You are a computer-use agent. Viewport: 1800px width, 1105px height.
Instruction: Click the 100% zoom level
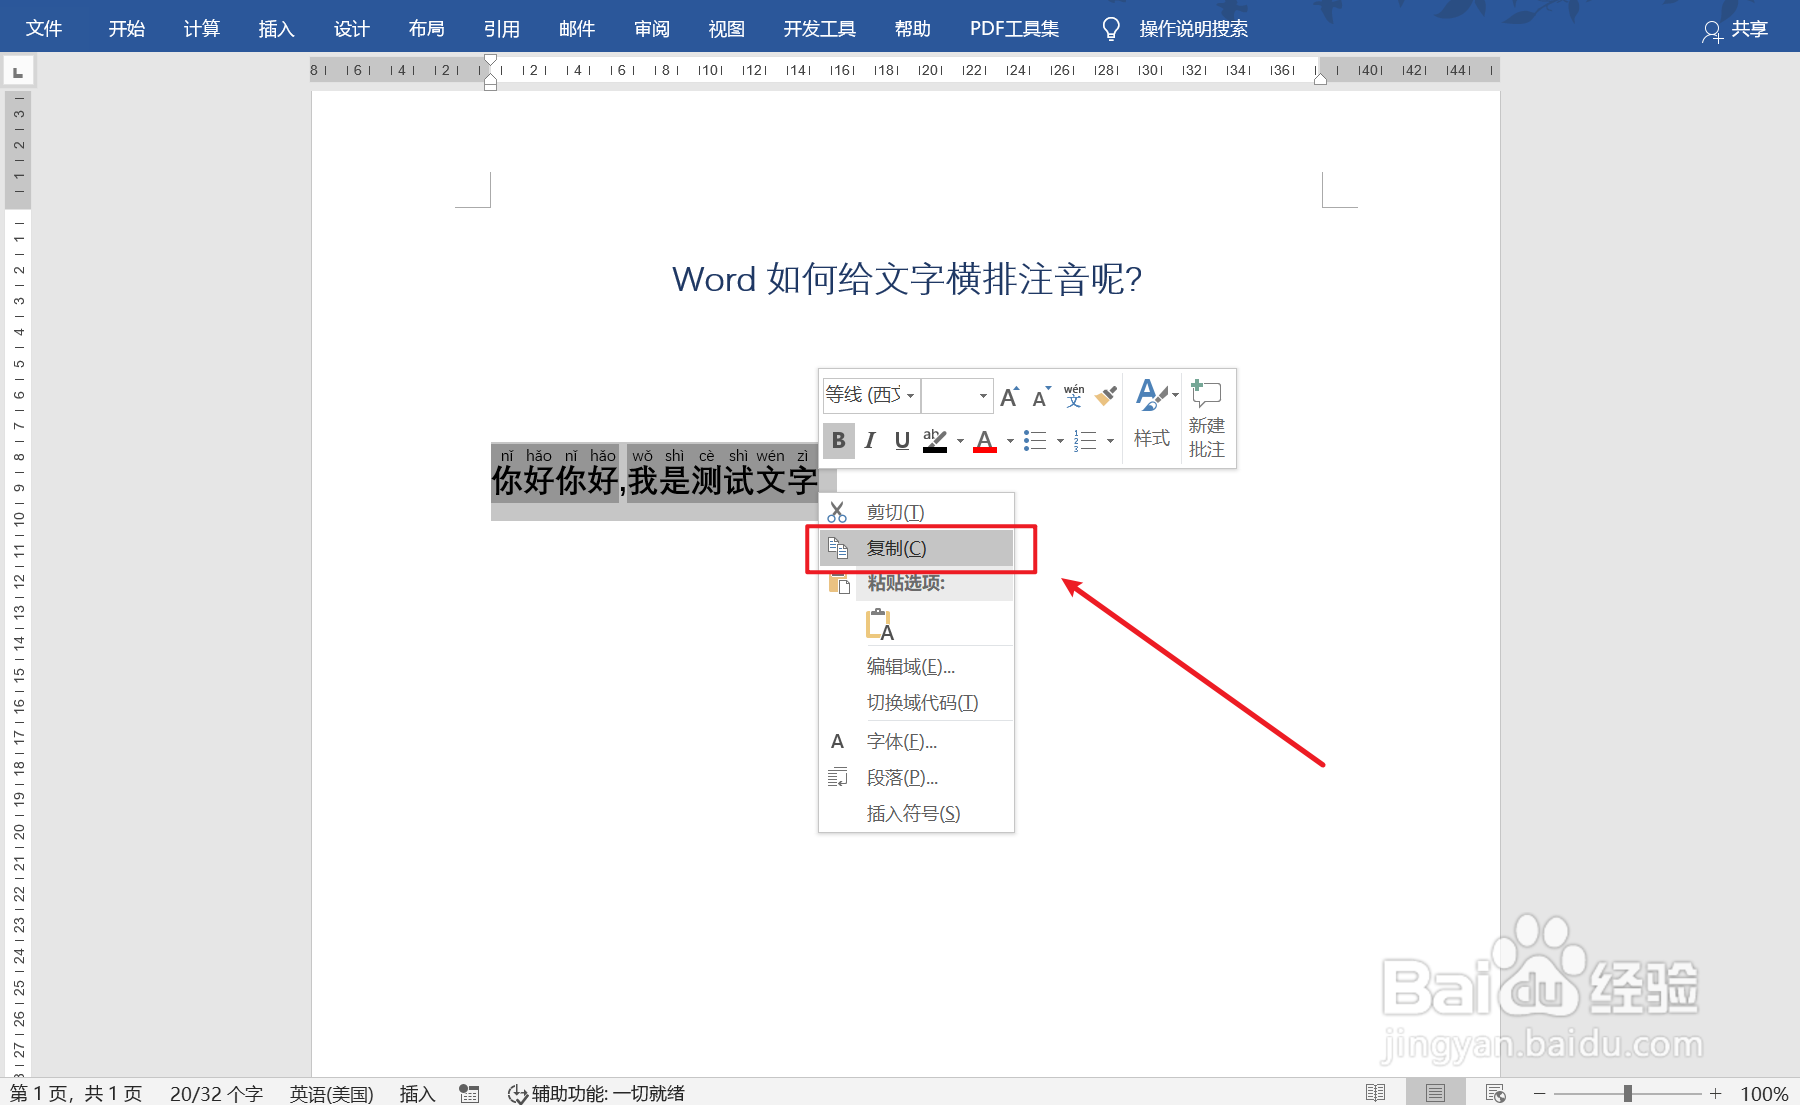[1764, 1093]
